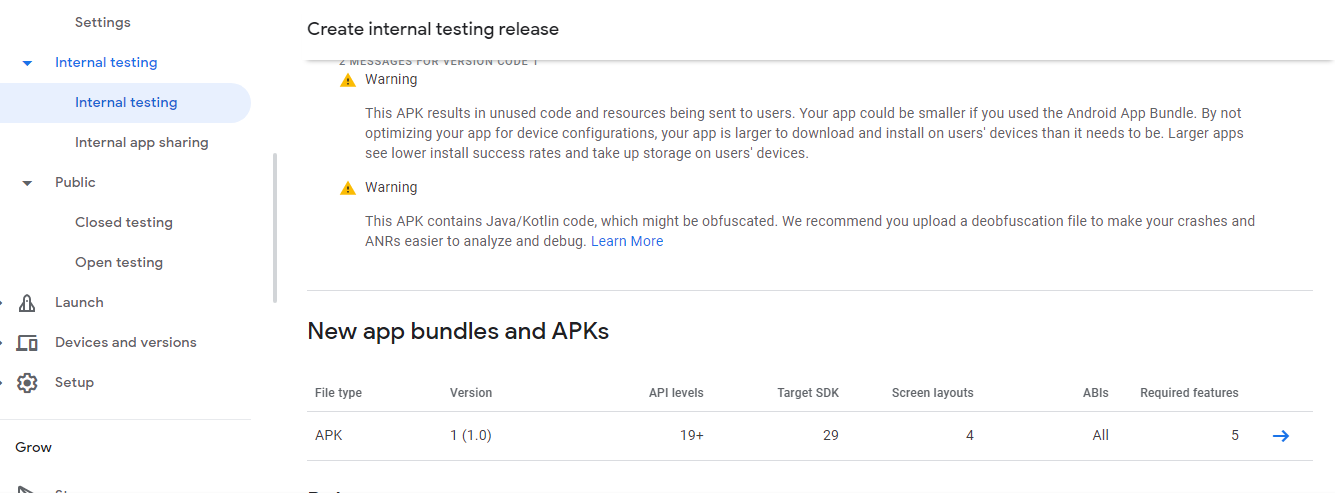Click the Screen layouts value 4
This screenshot has width=1335, height=493.
coord(970,435)
